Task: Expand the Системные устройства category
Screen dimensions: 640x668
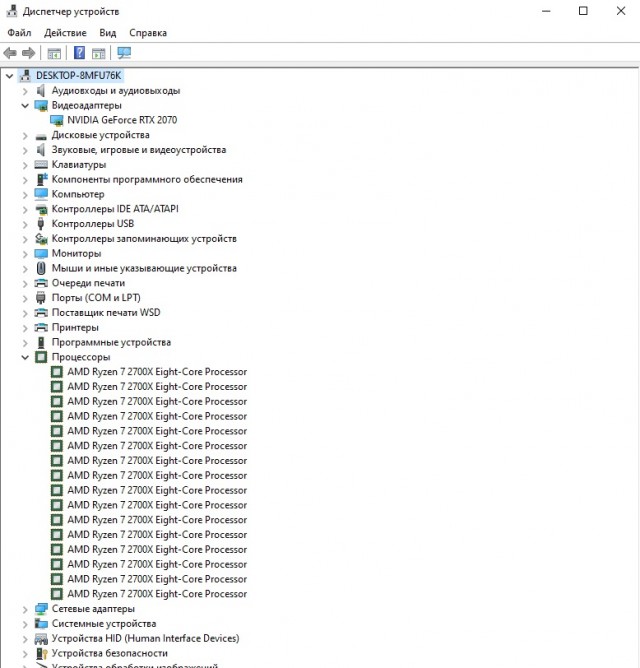Action: coord(25,624)
